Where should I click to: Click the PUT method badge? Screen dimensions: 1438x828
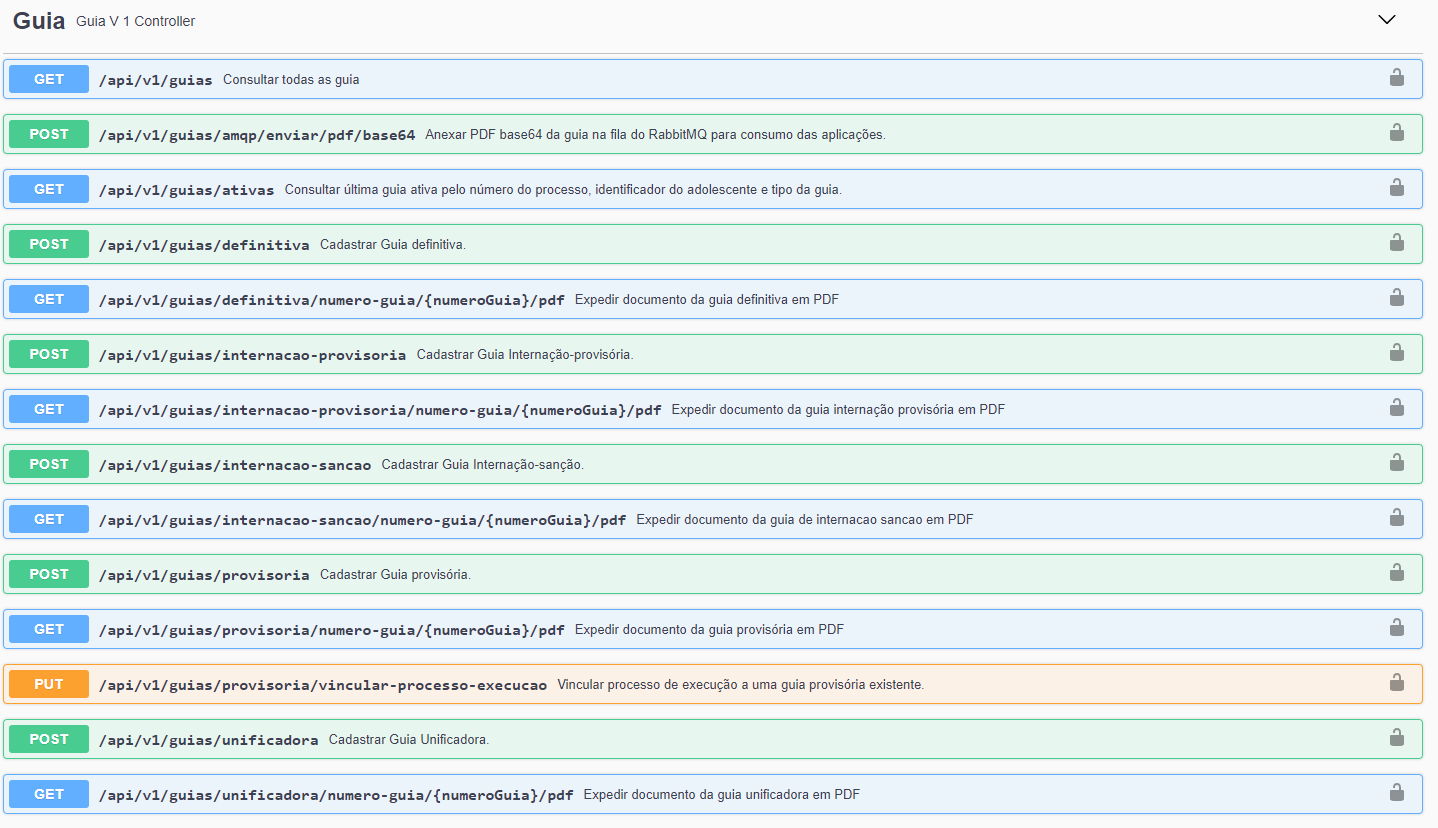(49, 684)
